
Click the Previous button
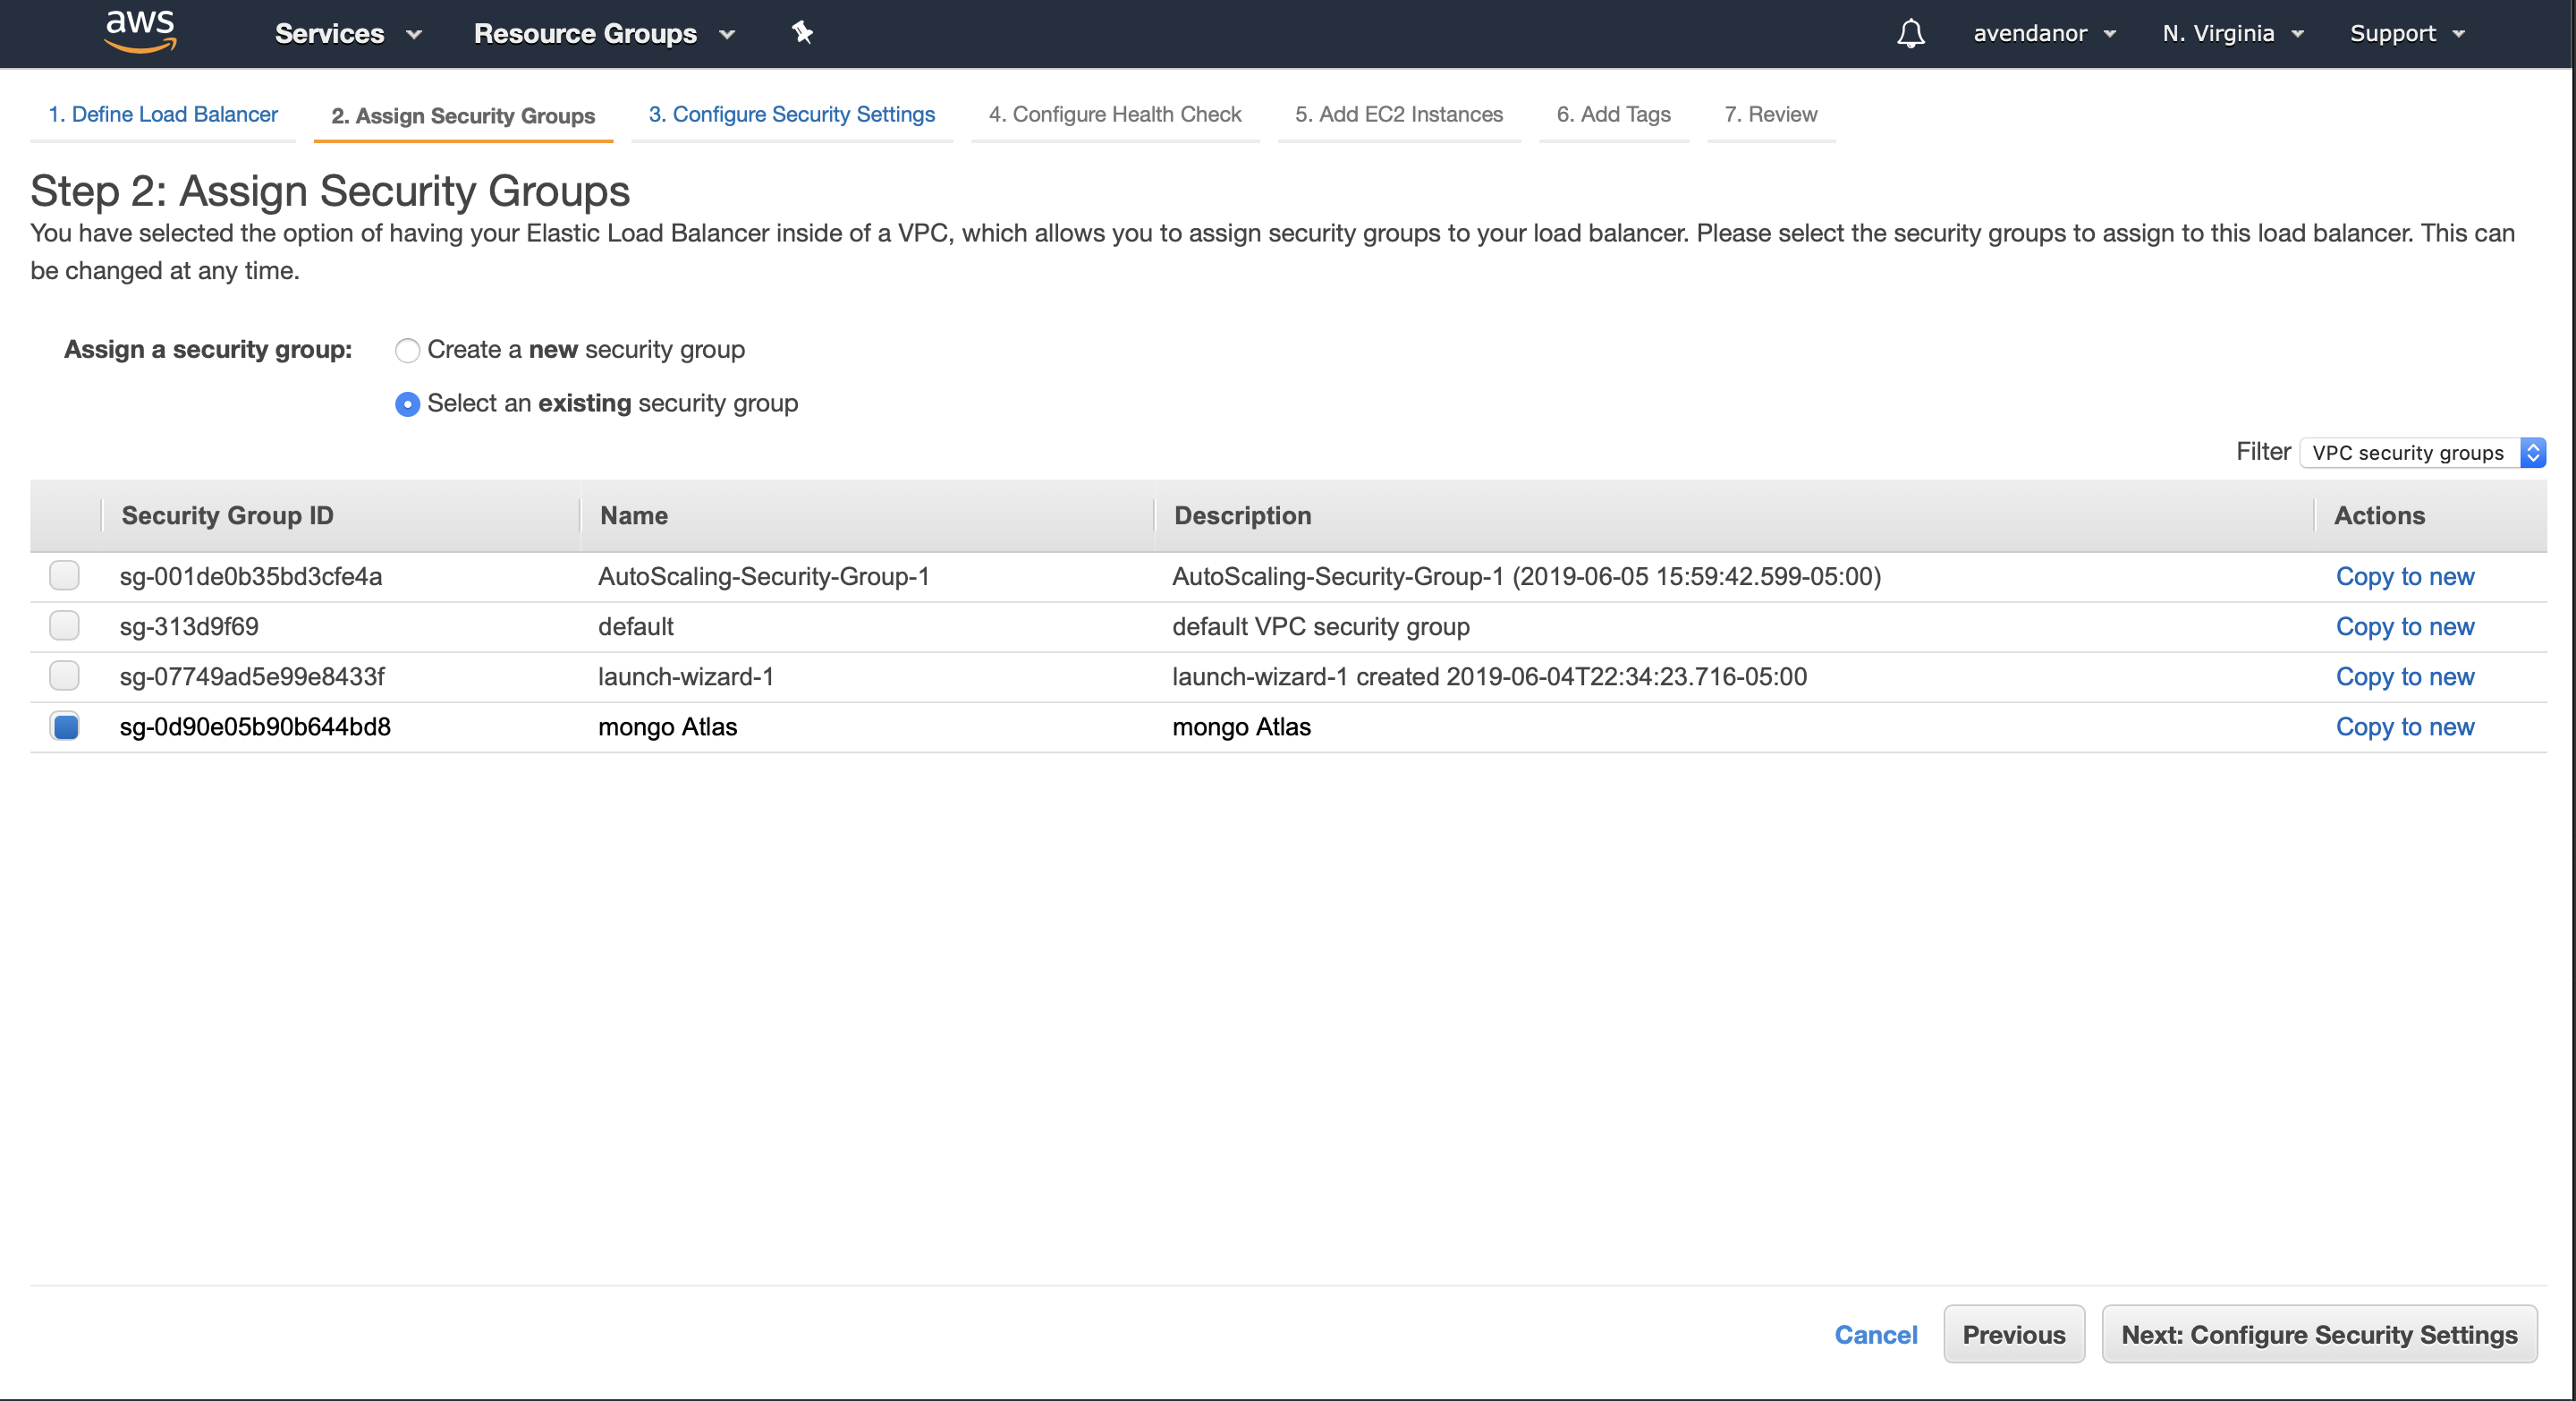[x=2009, y=1332]
